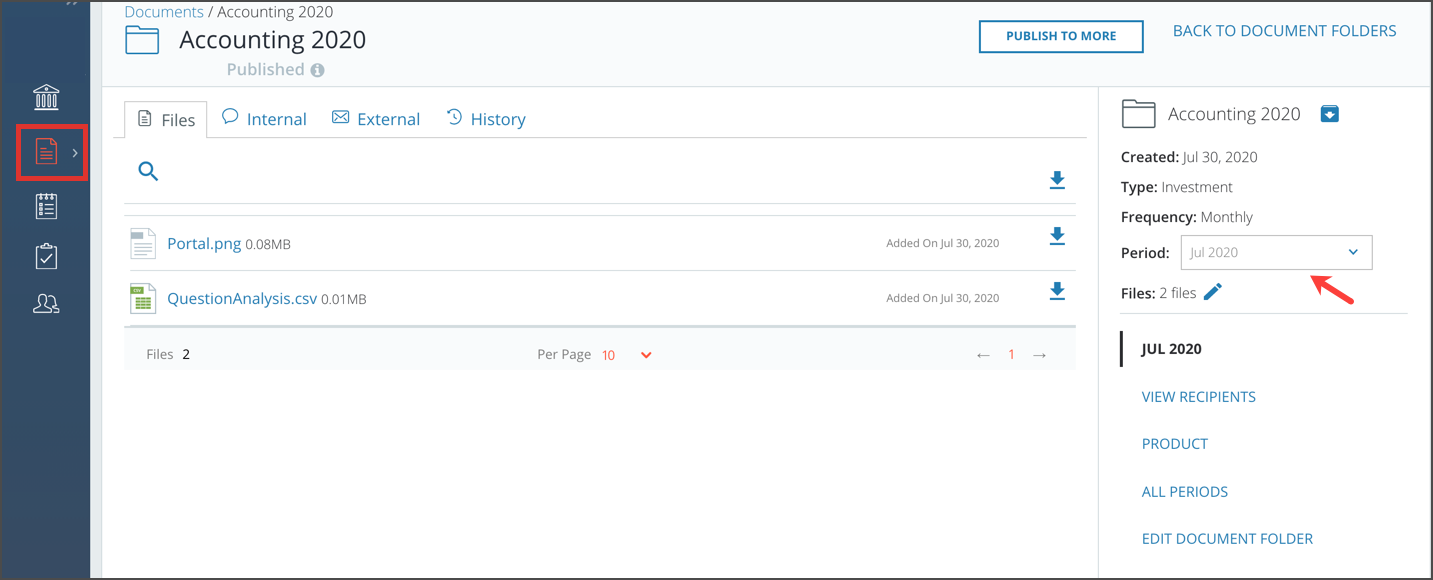1433x580 pixels.
Task: Click the search magnifier icon
Action: (x=148, y=171)
